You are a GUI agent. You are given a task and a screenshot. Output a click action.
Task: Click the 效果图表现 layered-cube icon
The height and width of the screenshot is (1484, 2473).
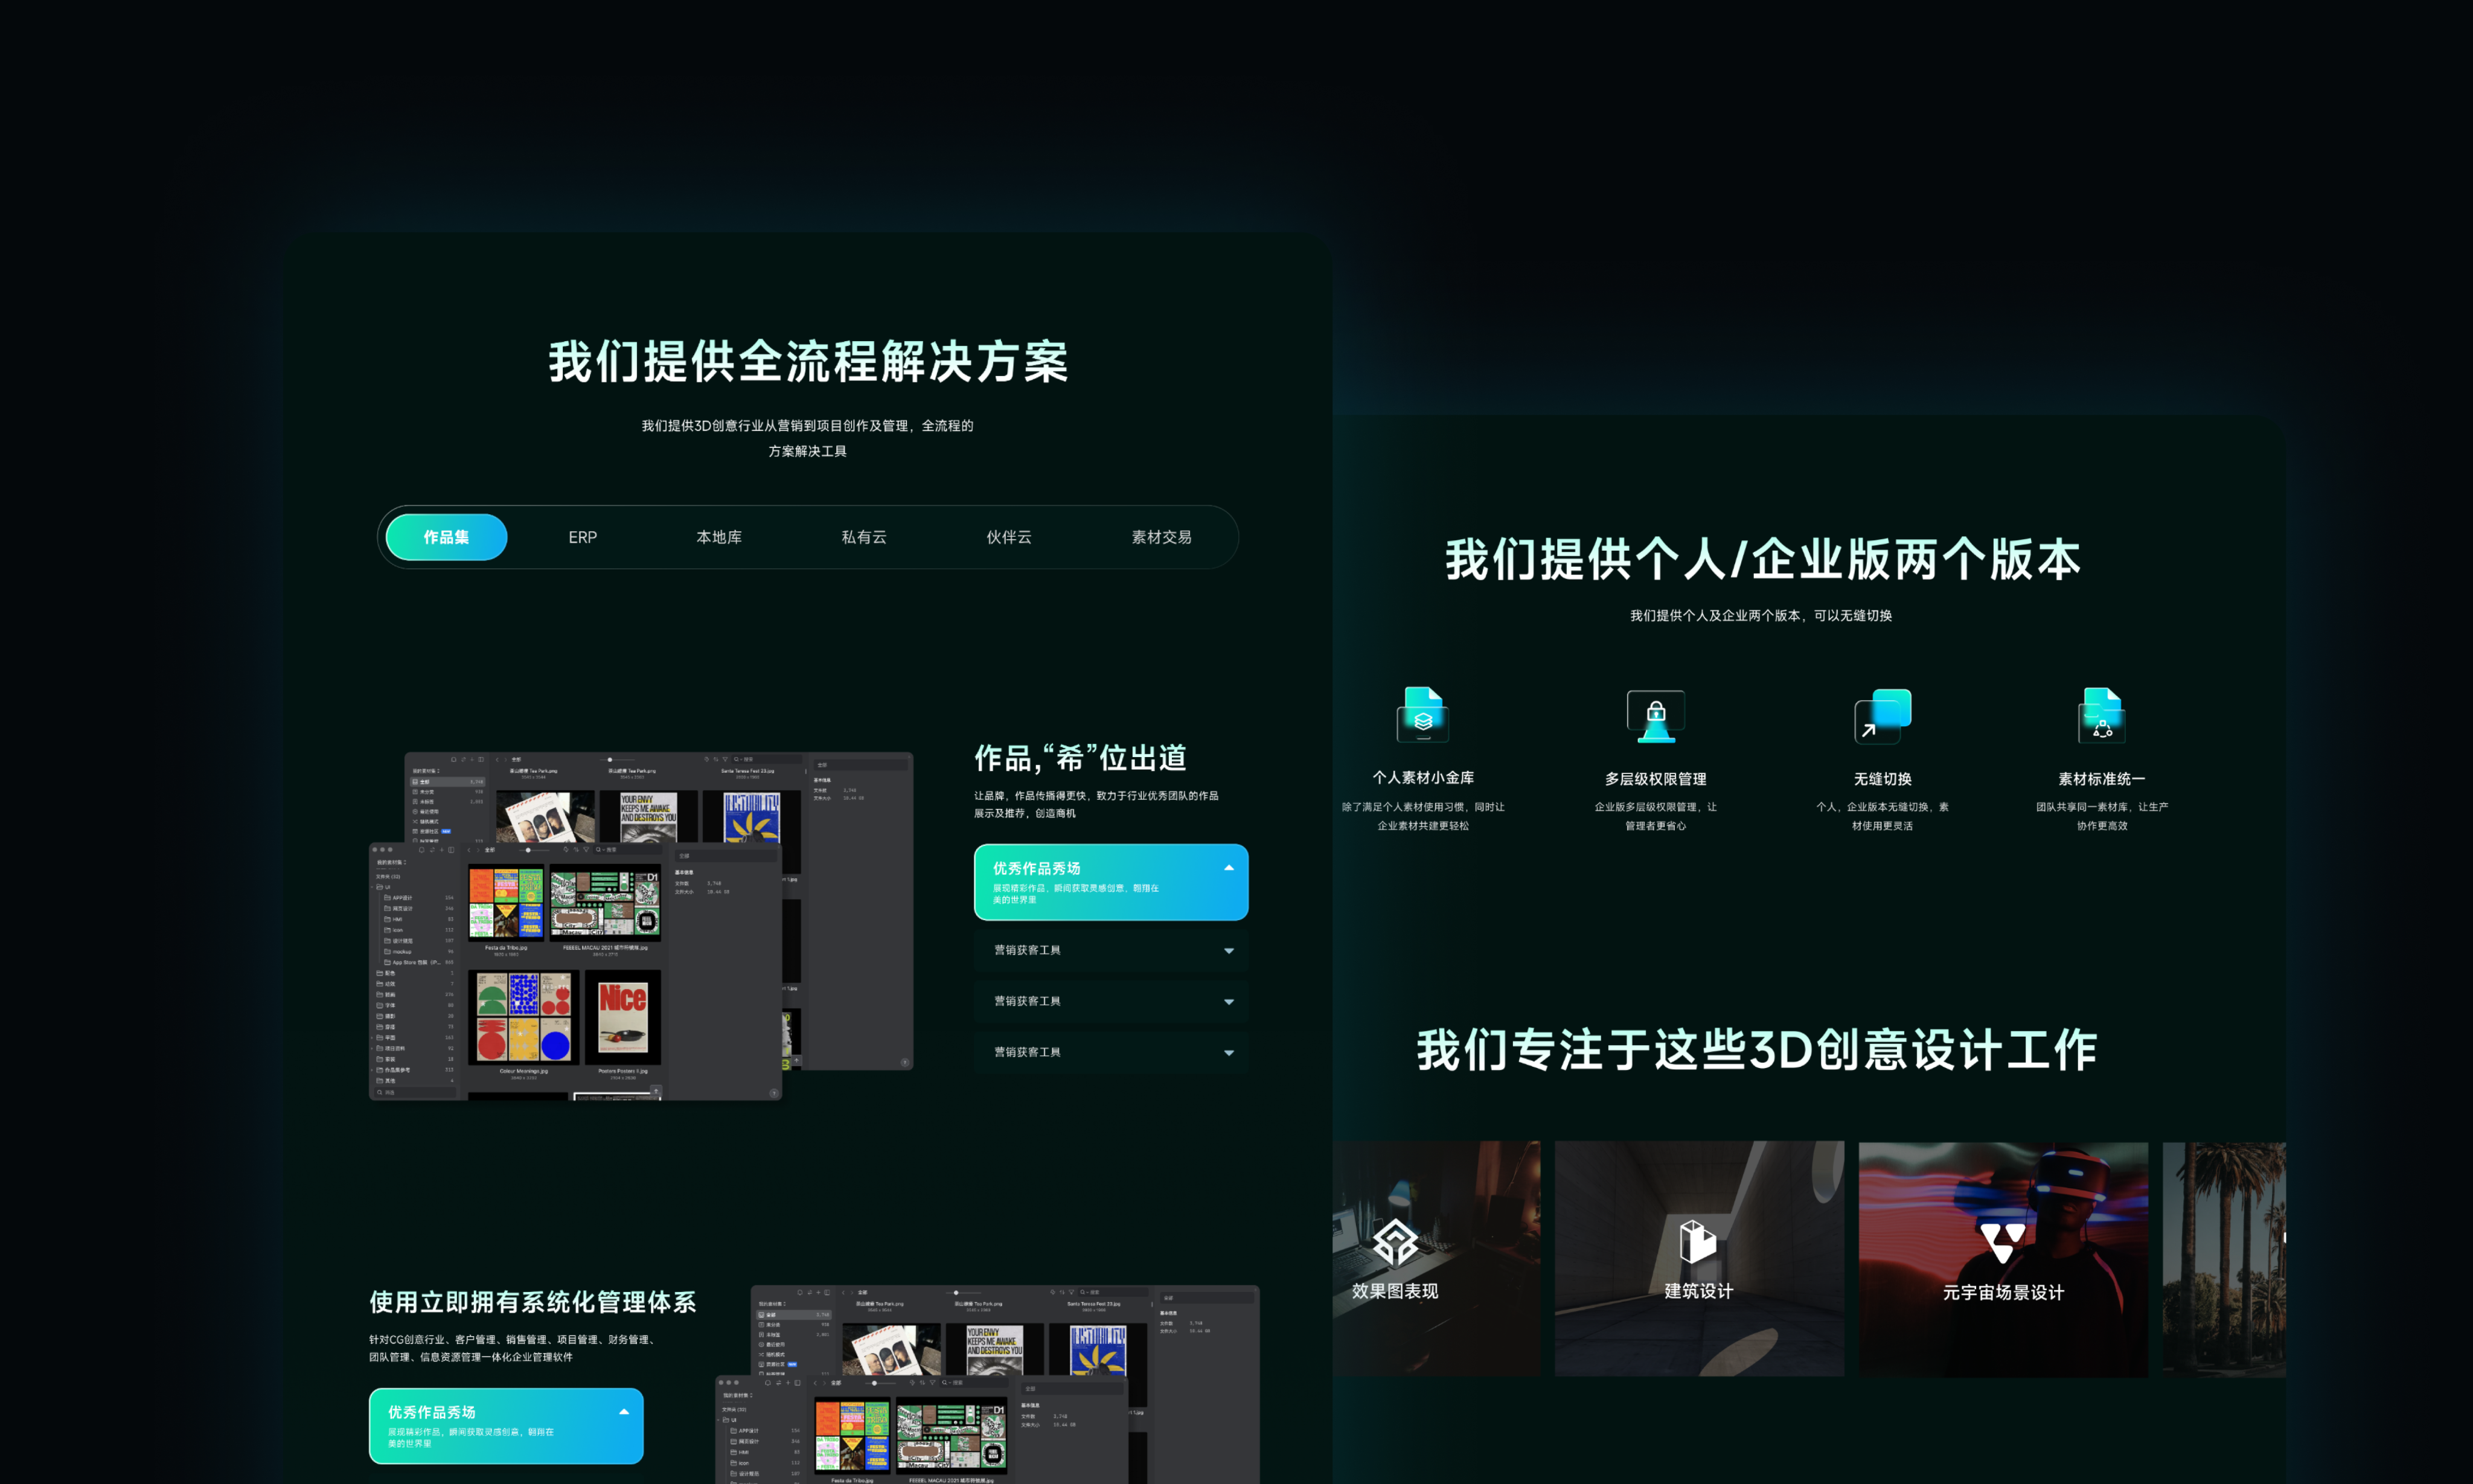click(1395, 1243)
